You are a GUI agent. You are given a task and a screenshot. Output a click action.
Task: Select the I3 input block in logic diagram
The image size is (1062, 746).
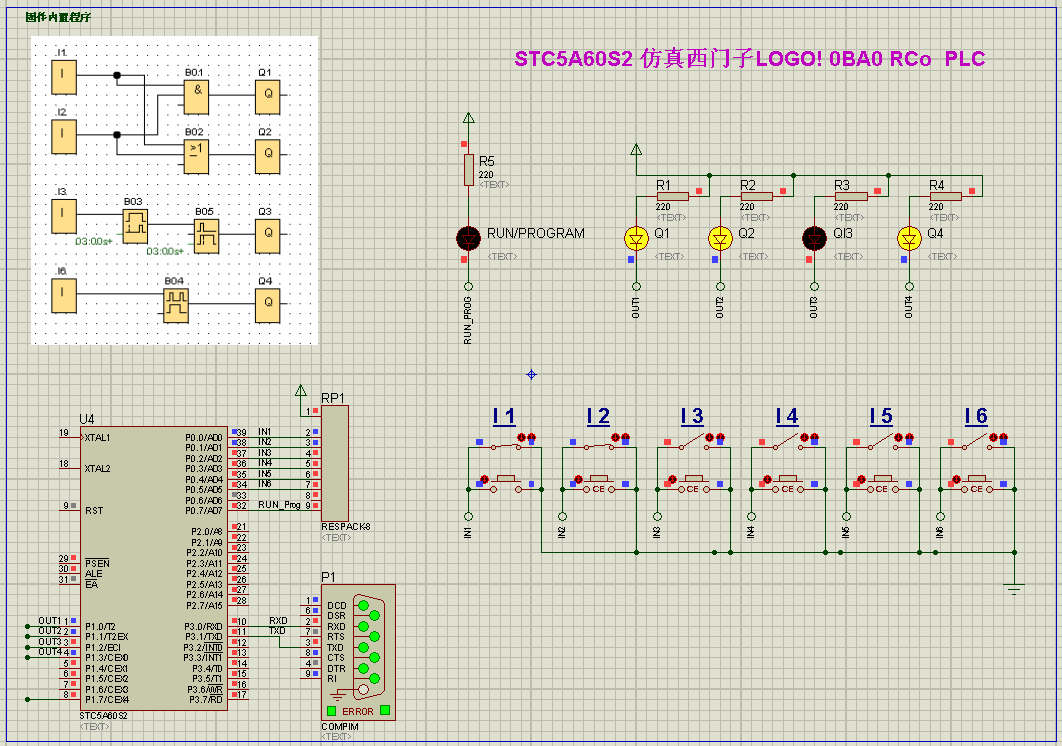click(x=64, y=215)
